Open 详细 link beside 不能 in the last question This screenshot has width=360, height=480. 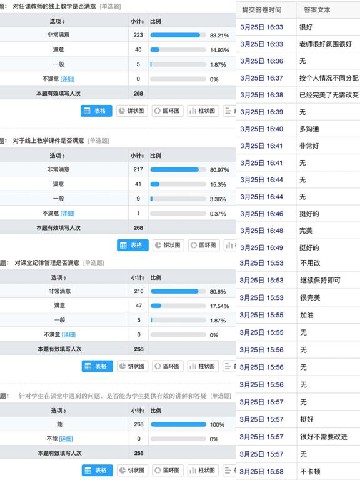pos(66,439)
